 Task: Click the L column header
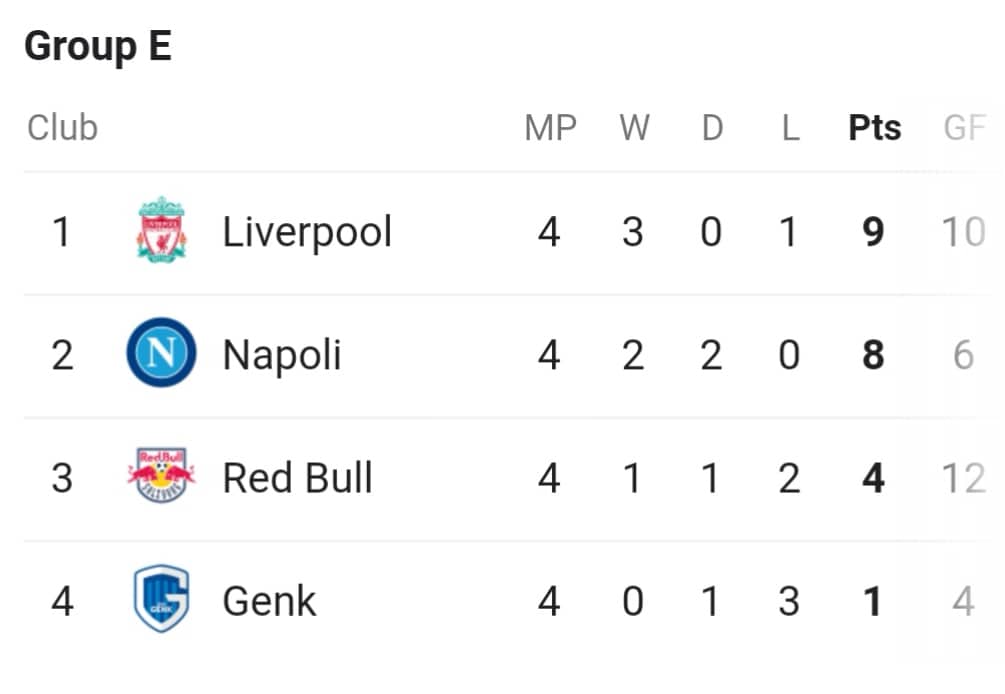[x=791, y=128]
